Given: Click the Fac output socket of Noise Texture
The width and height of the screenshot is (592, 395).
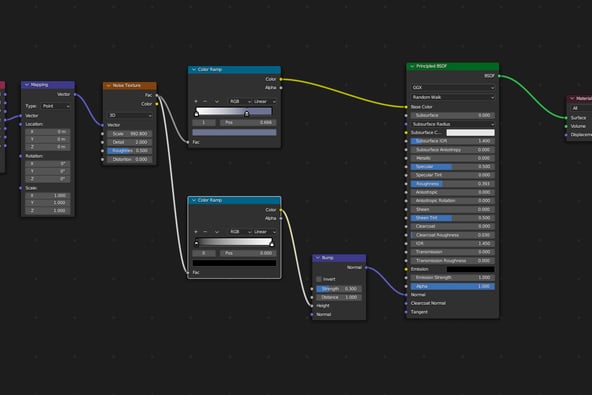Looking at the screenshot, I should 157,95.
